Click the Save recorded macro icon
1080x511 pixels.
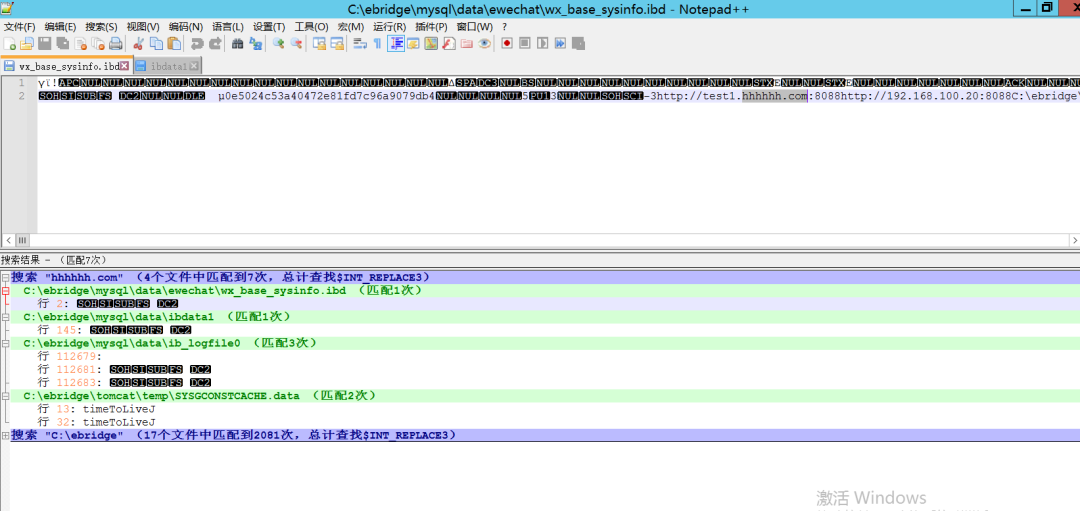click(x=579, y=43)
